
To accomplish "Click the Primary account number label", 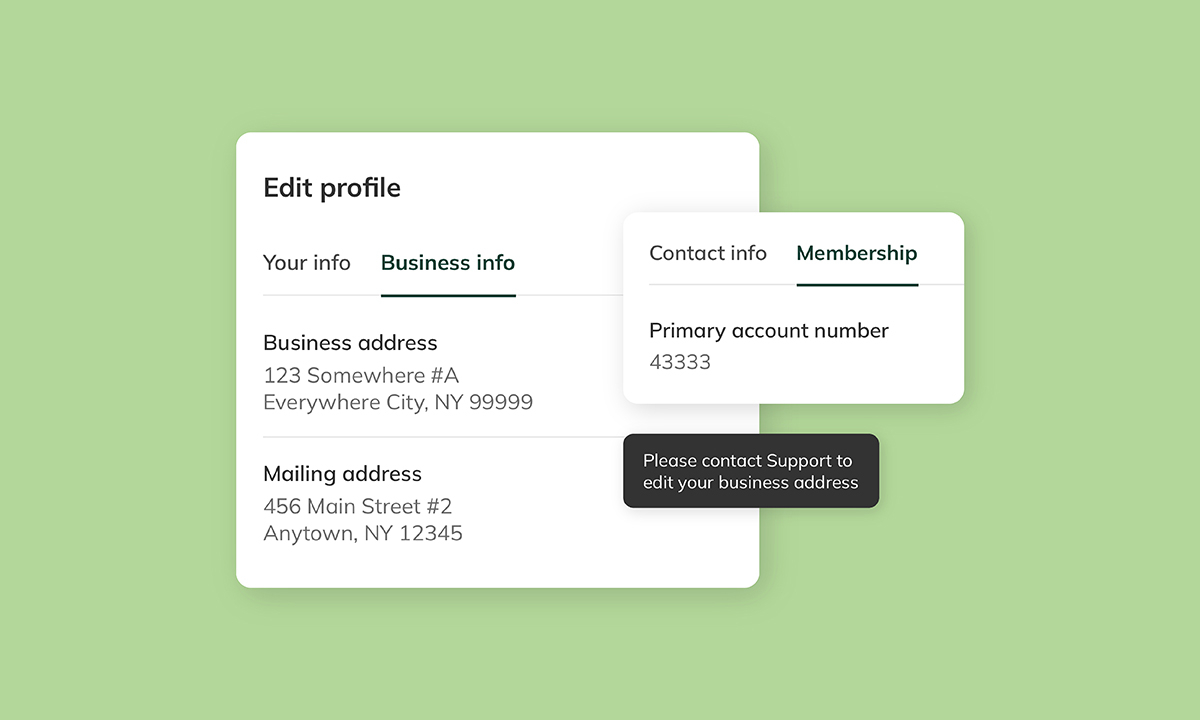I will (x=769, y=330).
